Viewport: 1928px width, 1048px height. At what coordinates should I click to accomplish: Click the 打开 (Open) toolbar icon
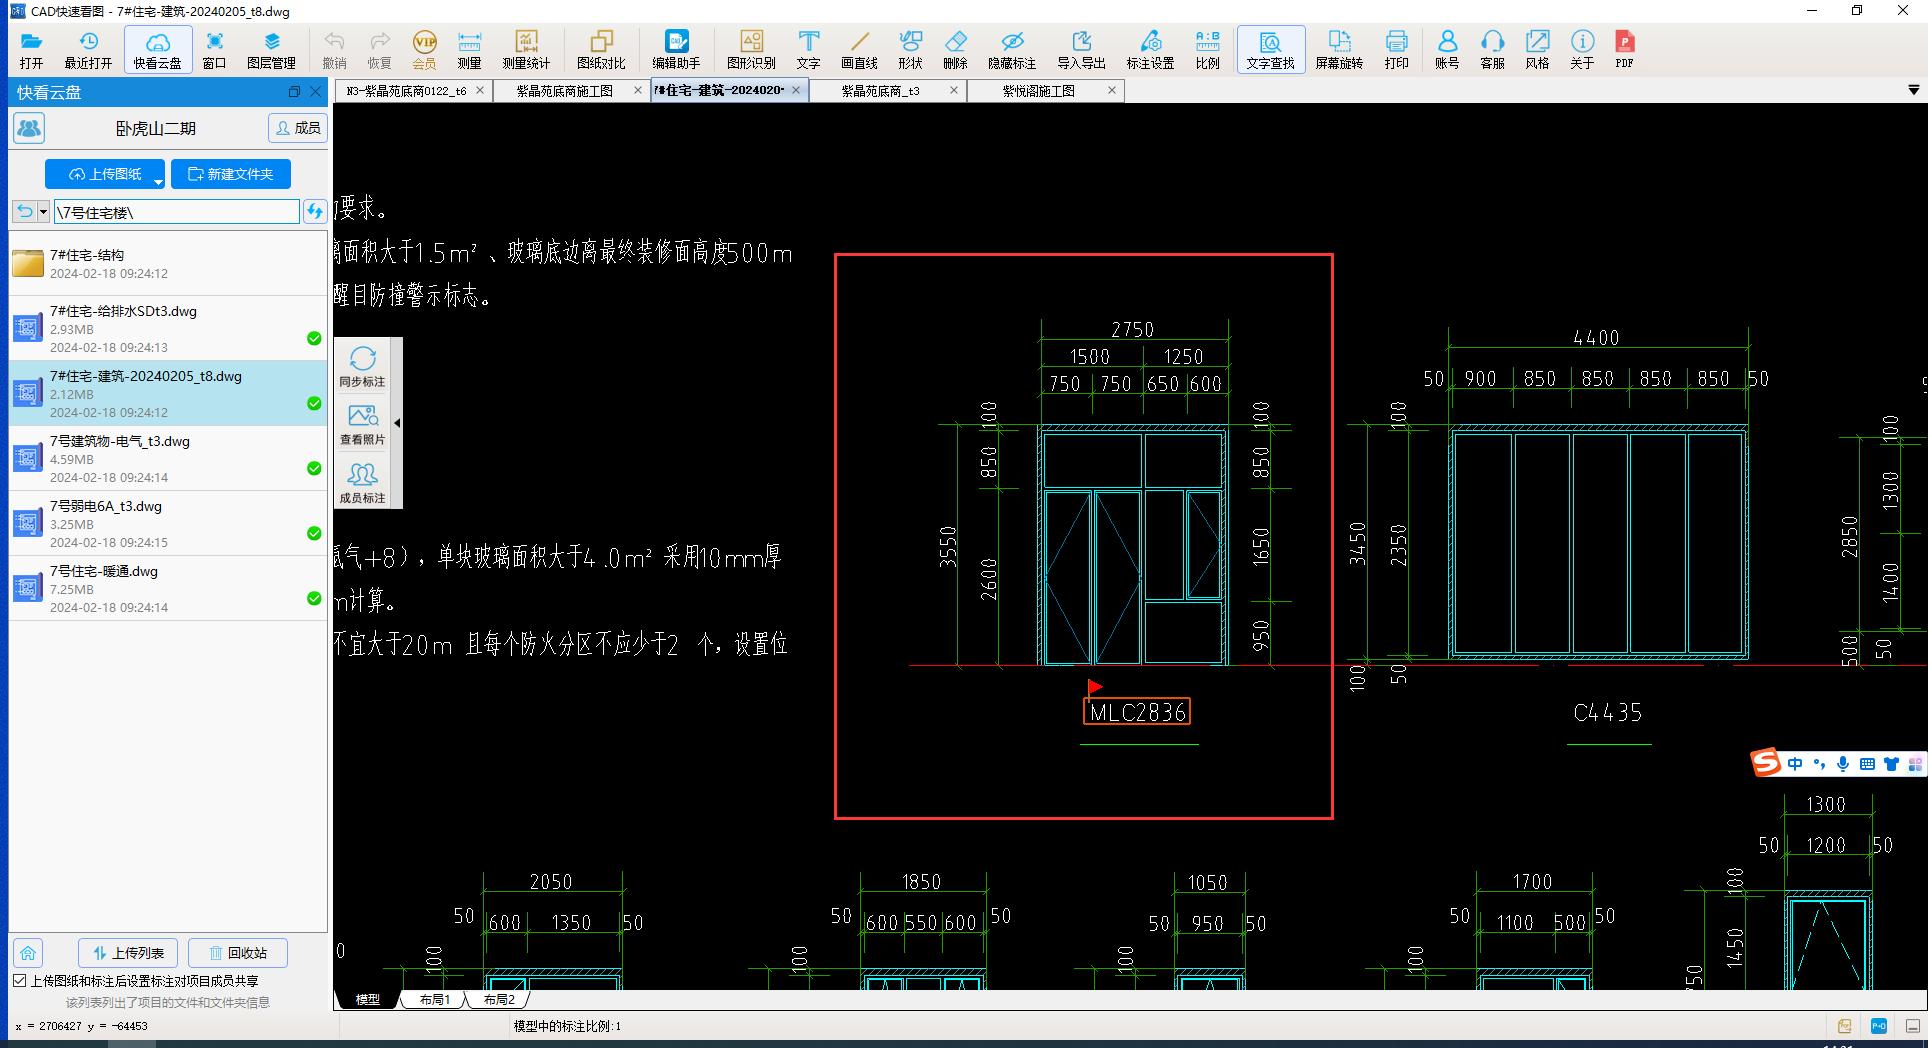tap(31, 50)
